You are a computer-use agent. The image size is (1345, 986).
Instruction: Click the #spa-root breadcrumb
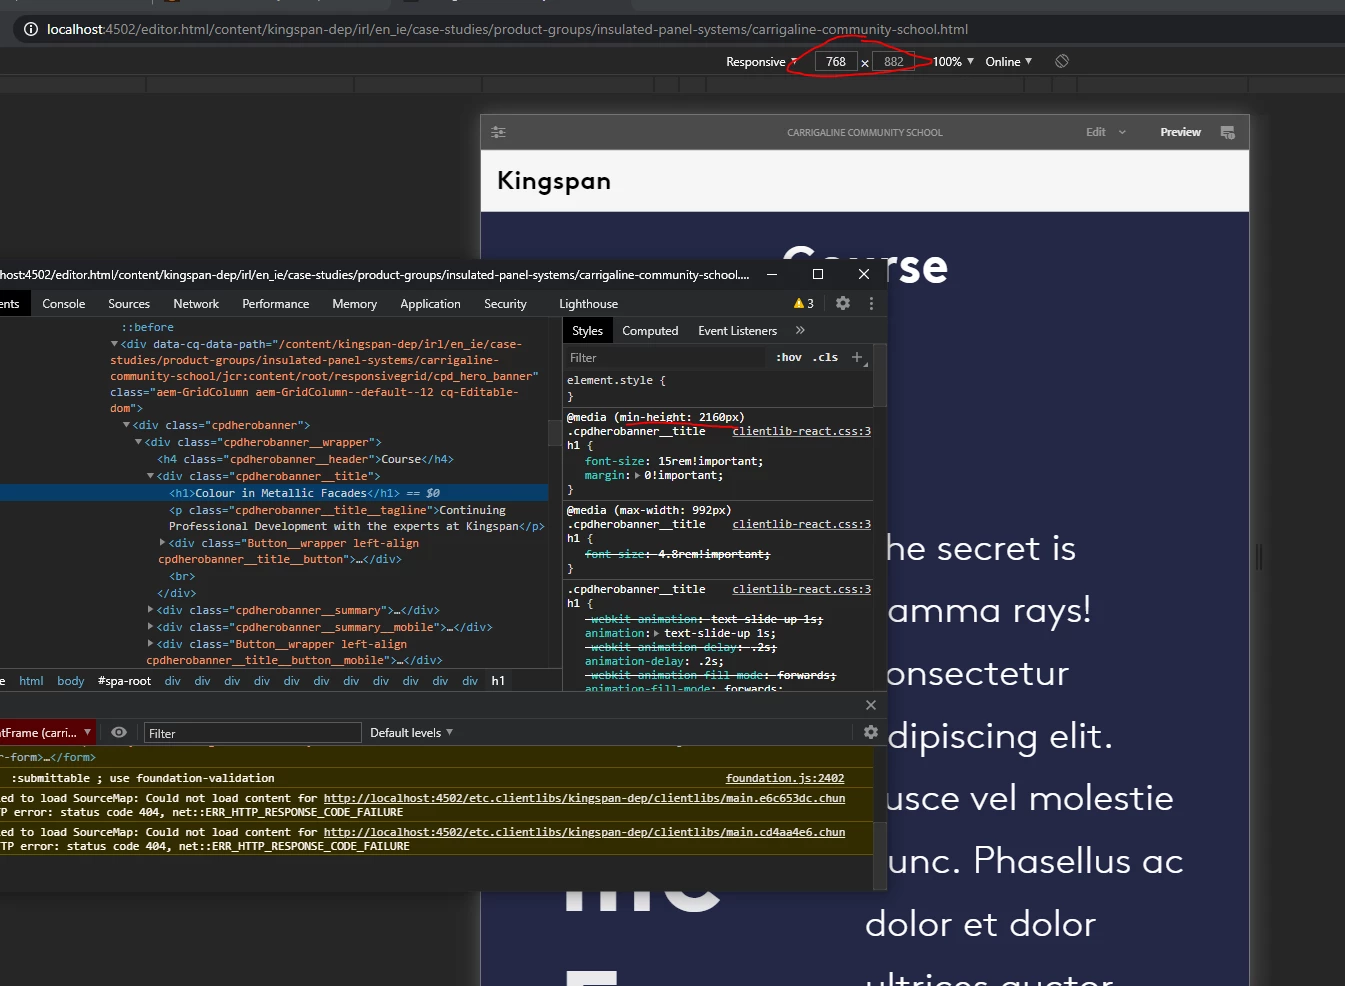[x=125, y=681]
